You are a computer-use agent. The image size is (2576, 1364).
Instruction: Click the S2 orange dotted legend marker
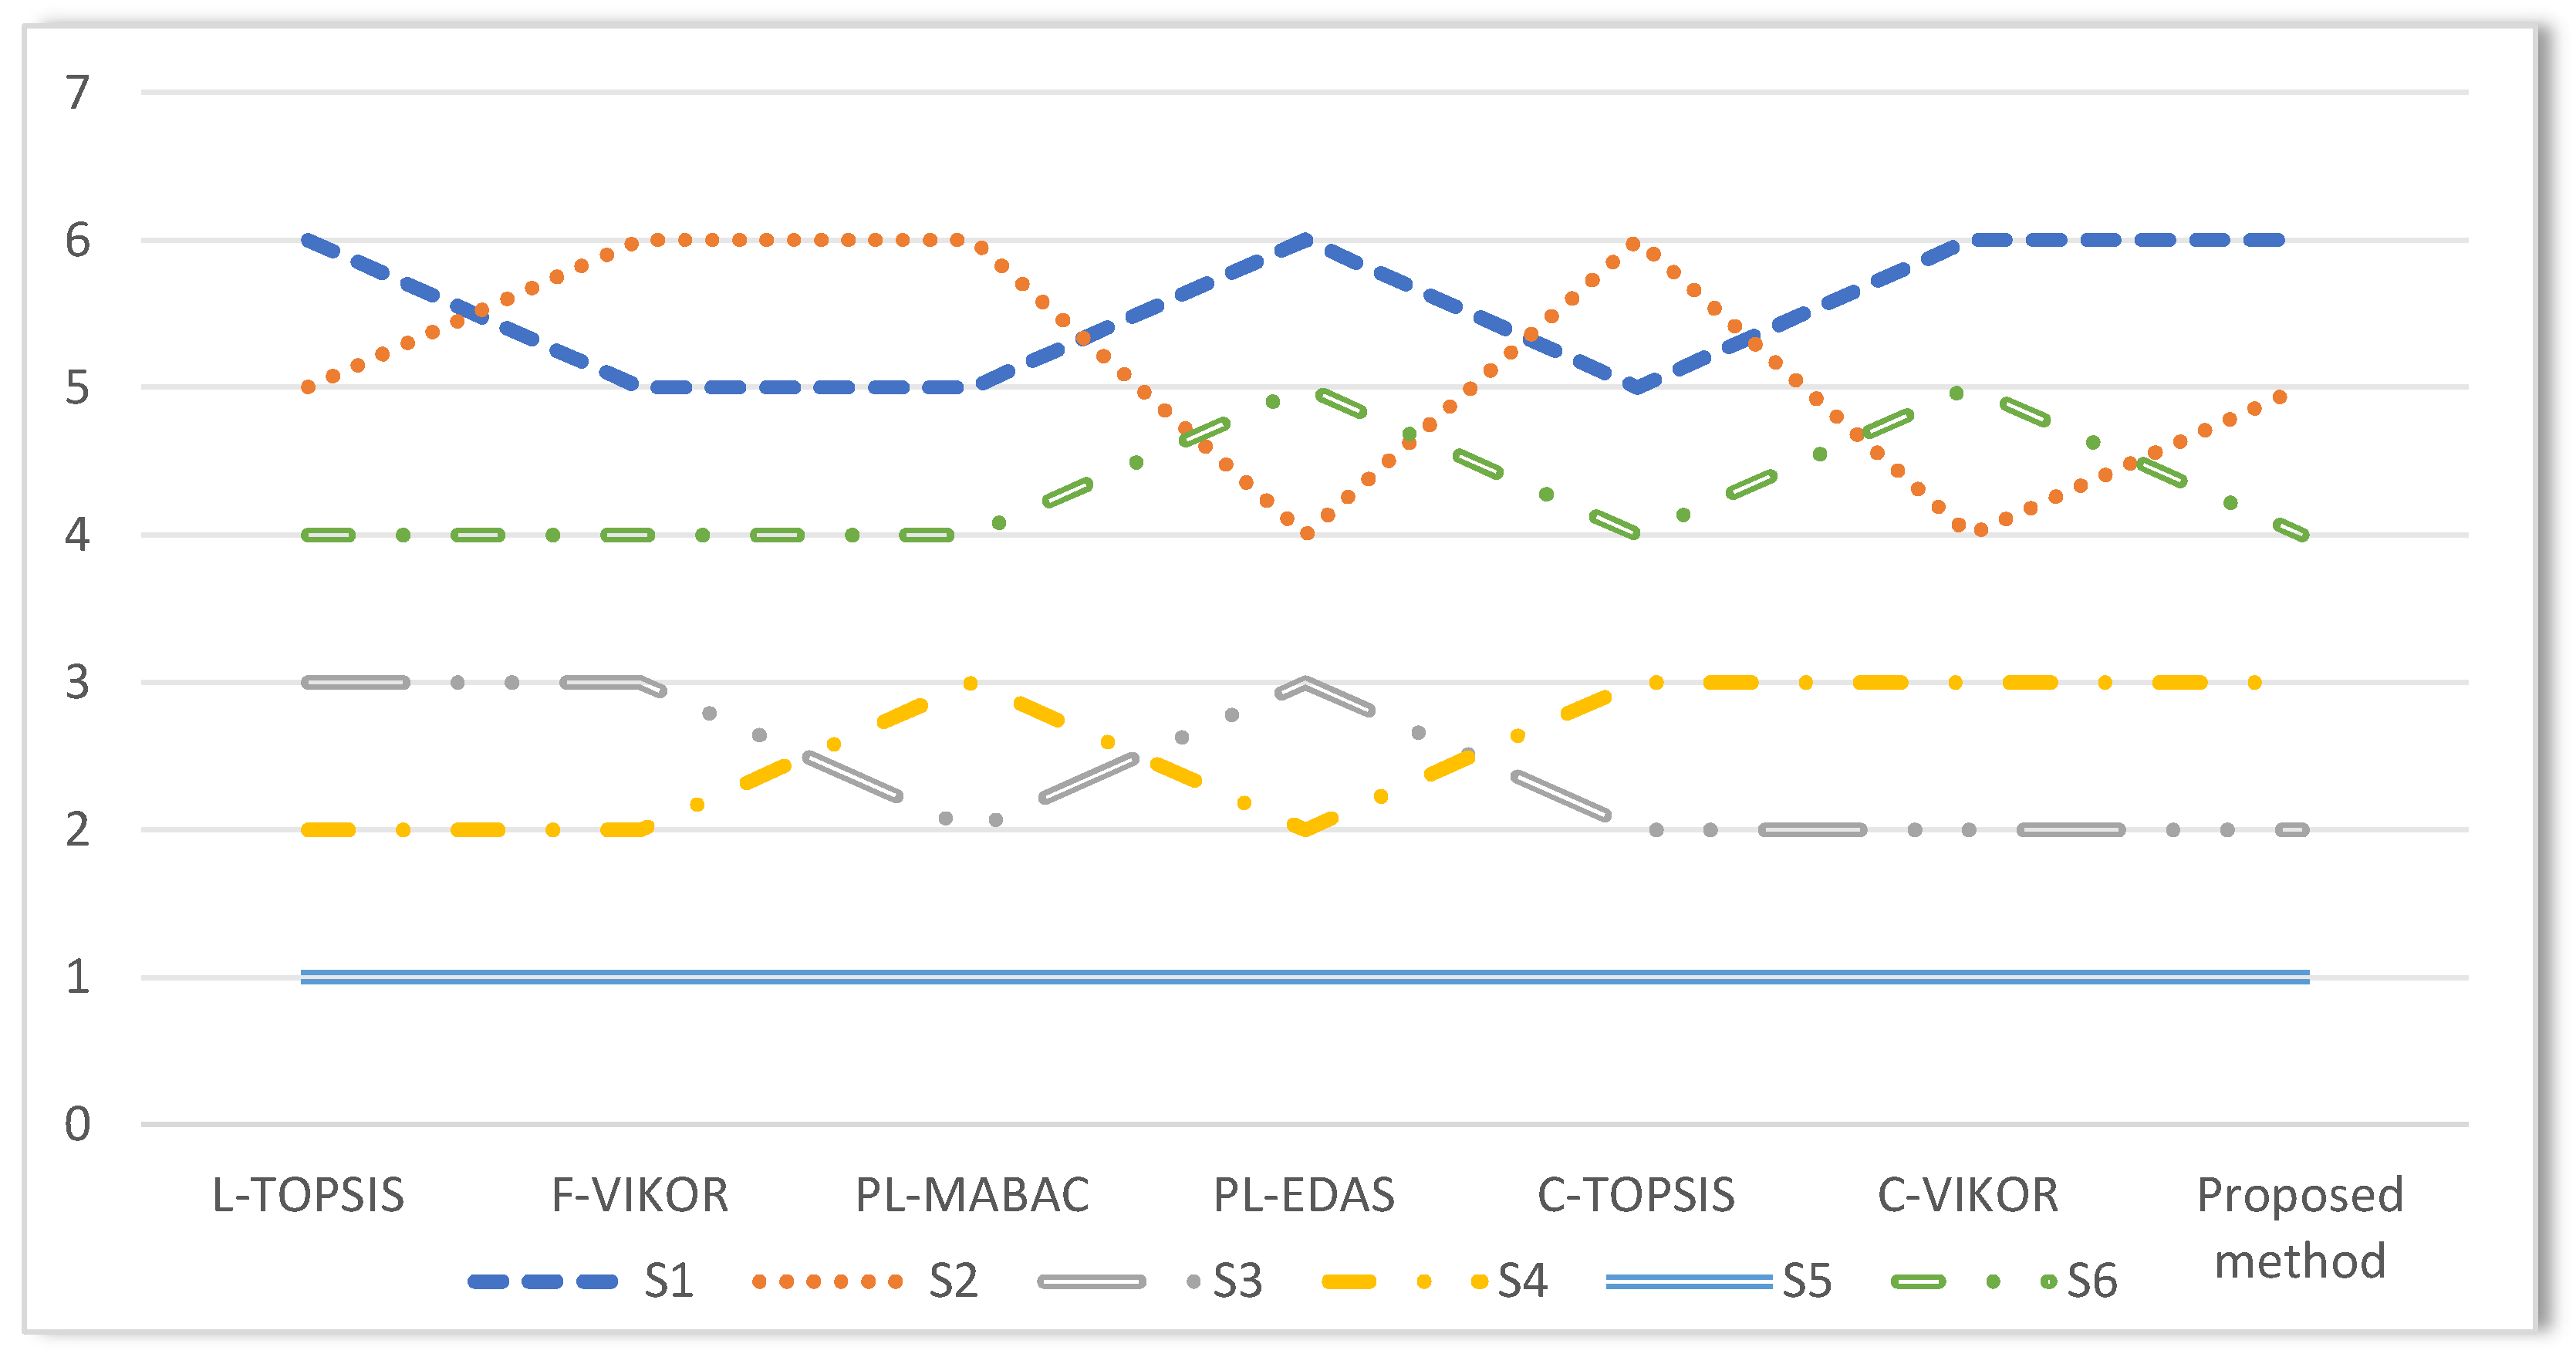(x=827, y=1281)
